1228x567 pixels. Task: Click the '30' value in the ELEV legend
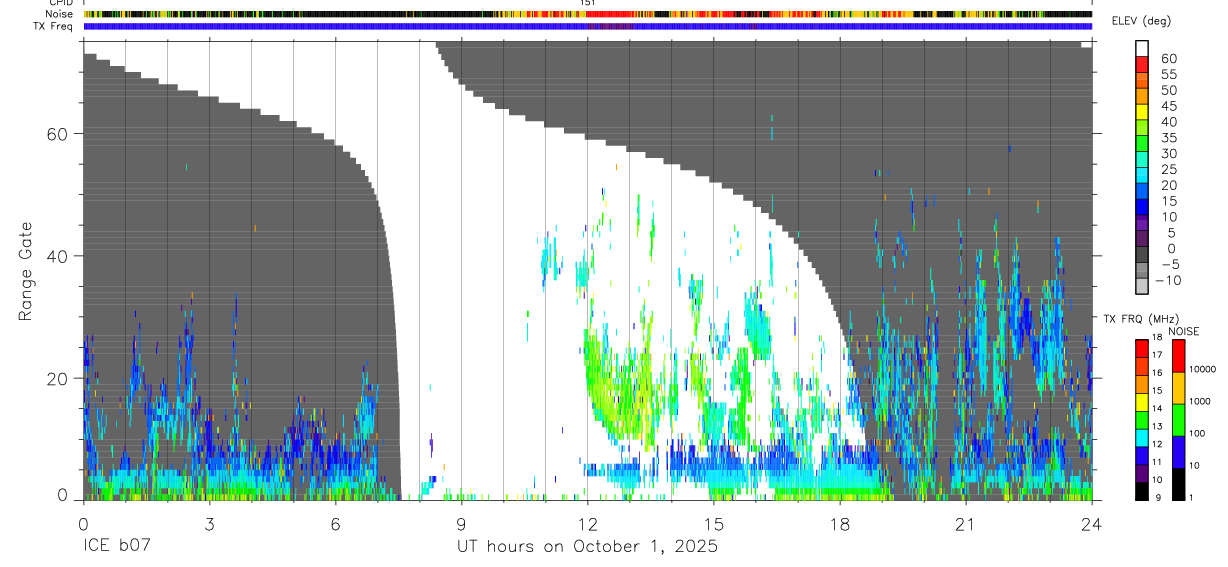[1167, 153]
